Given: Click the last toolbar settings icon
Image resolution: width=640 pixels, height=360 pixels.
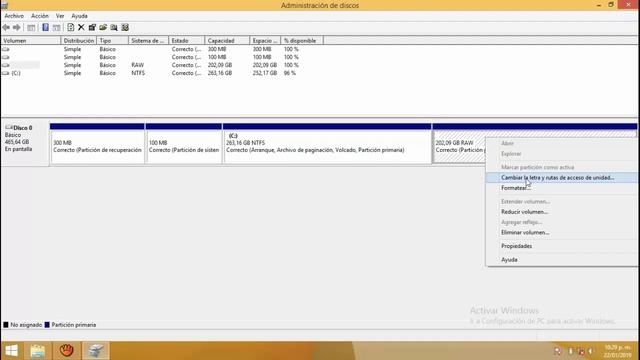Looking at the screenshot, I should [125, 27].
